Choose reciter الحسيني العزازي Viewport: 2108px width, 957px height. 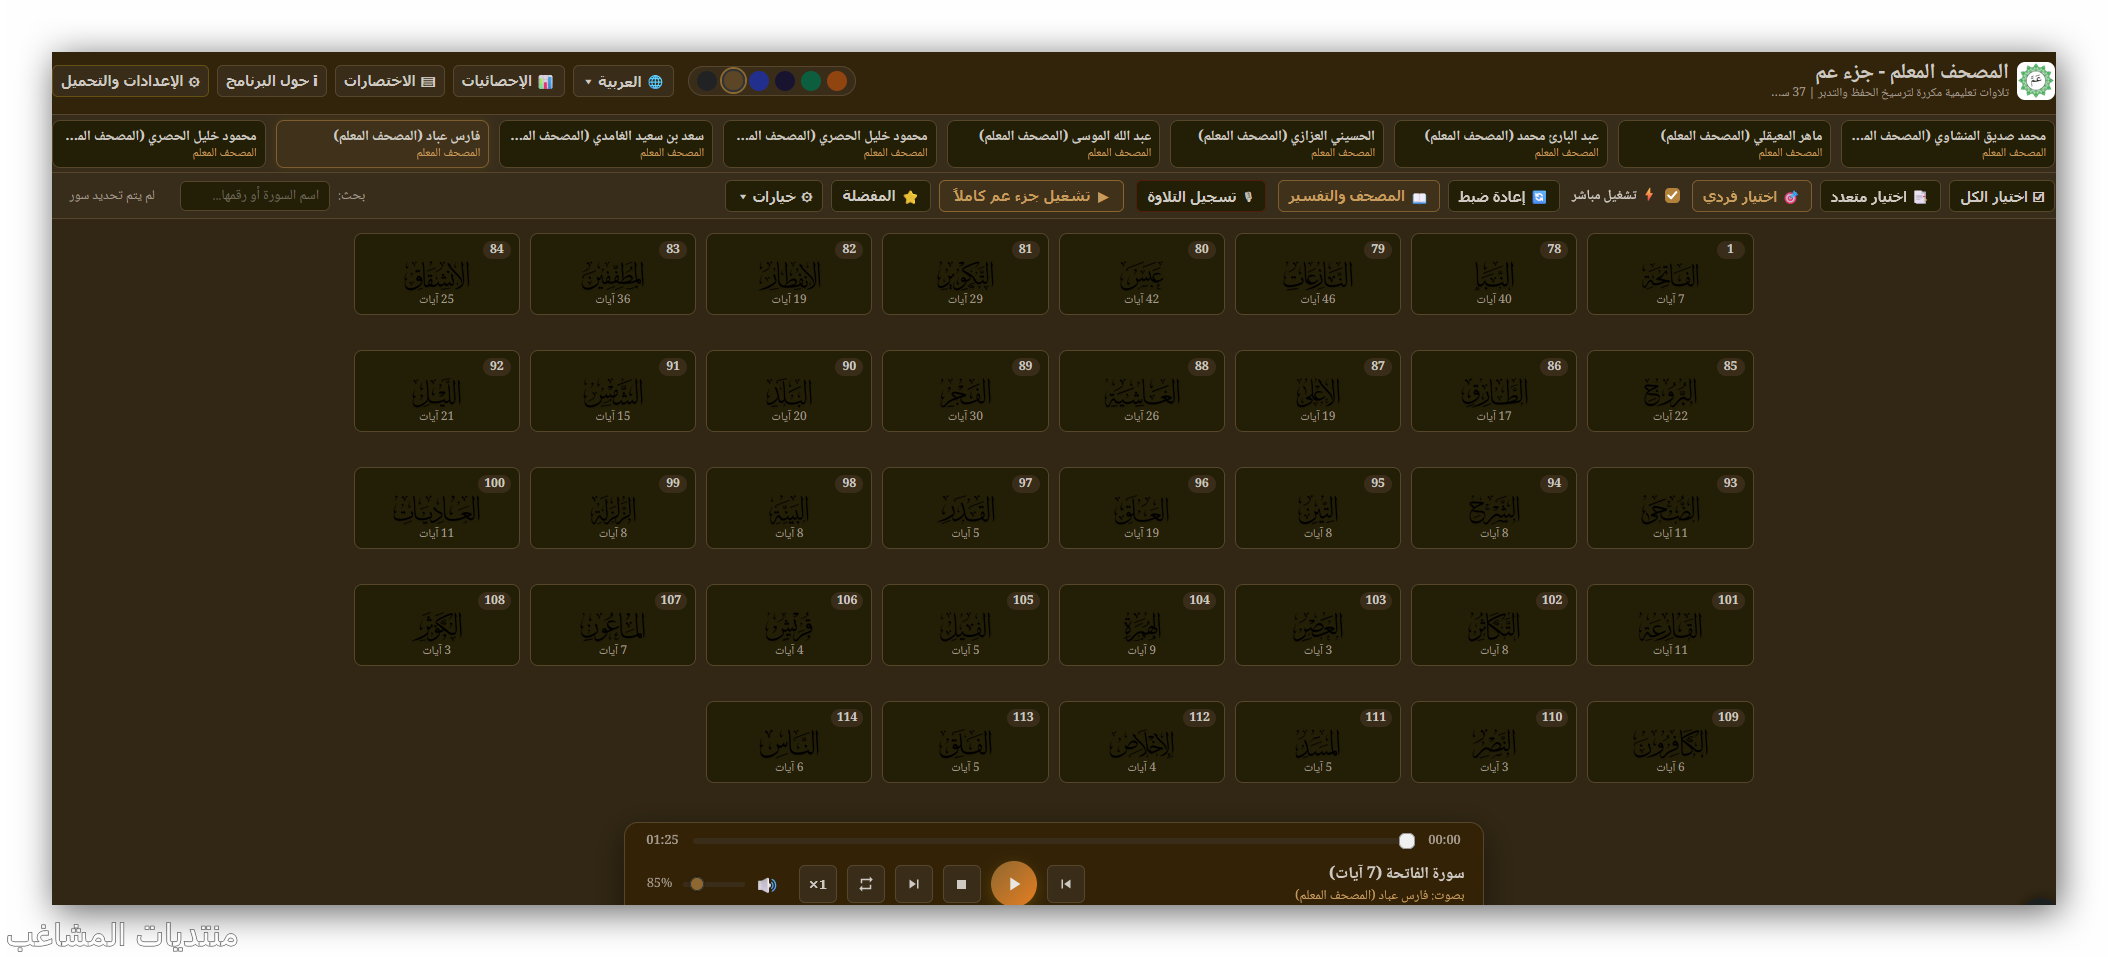[1277, 143]
